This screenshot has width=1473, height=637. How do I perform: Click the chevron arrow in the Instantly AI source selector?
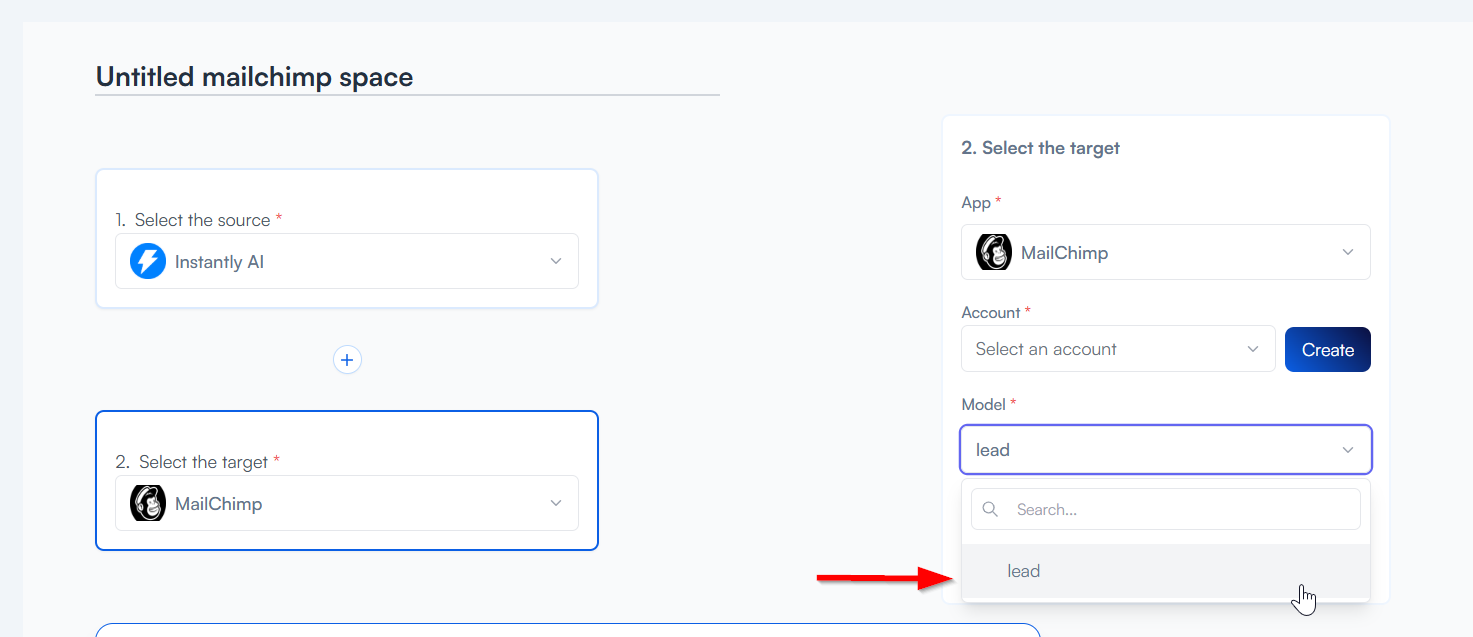coord(556,262)
